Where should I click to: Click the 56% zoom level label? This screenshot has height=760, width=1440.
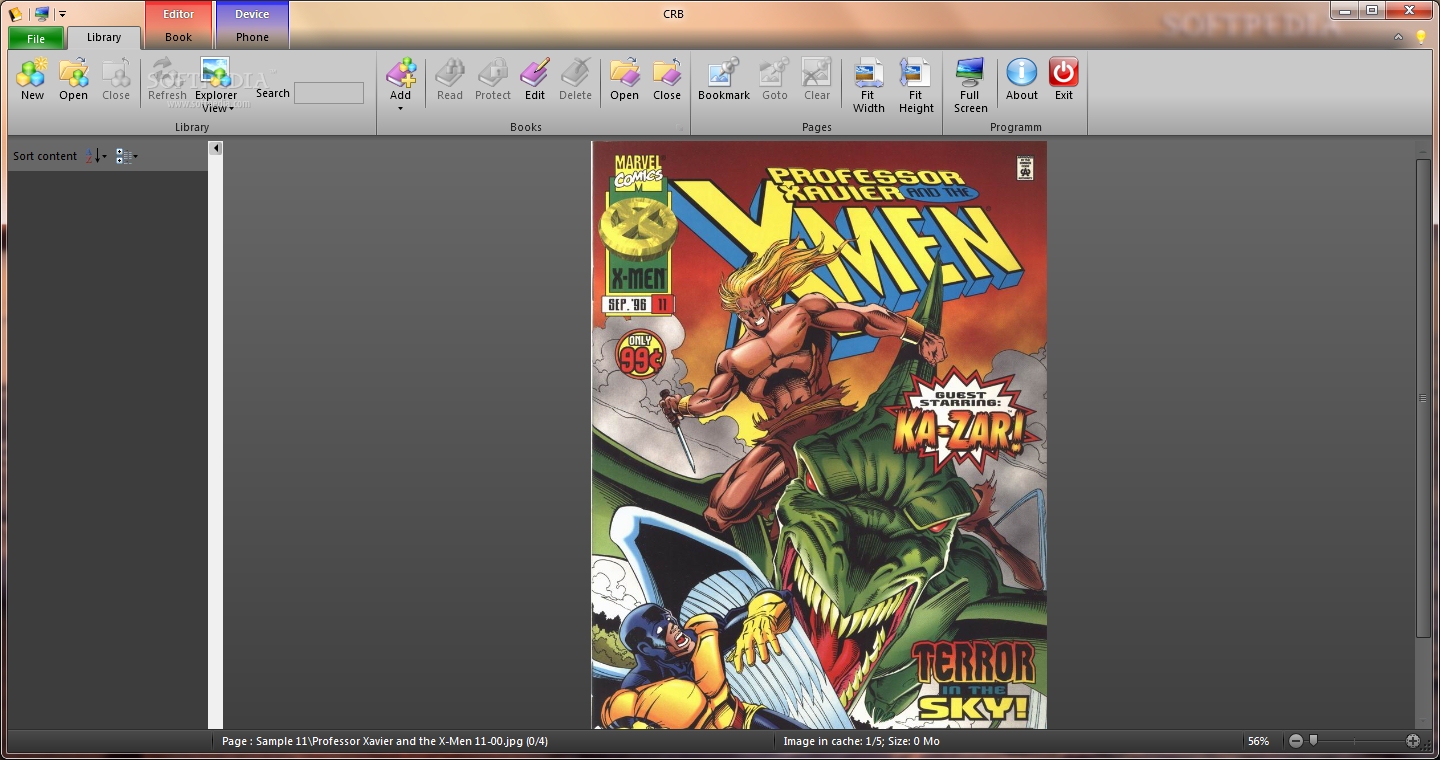1258,741
